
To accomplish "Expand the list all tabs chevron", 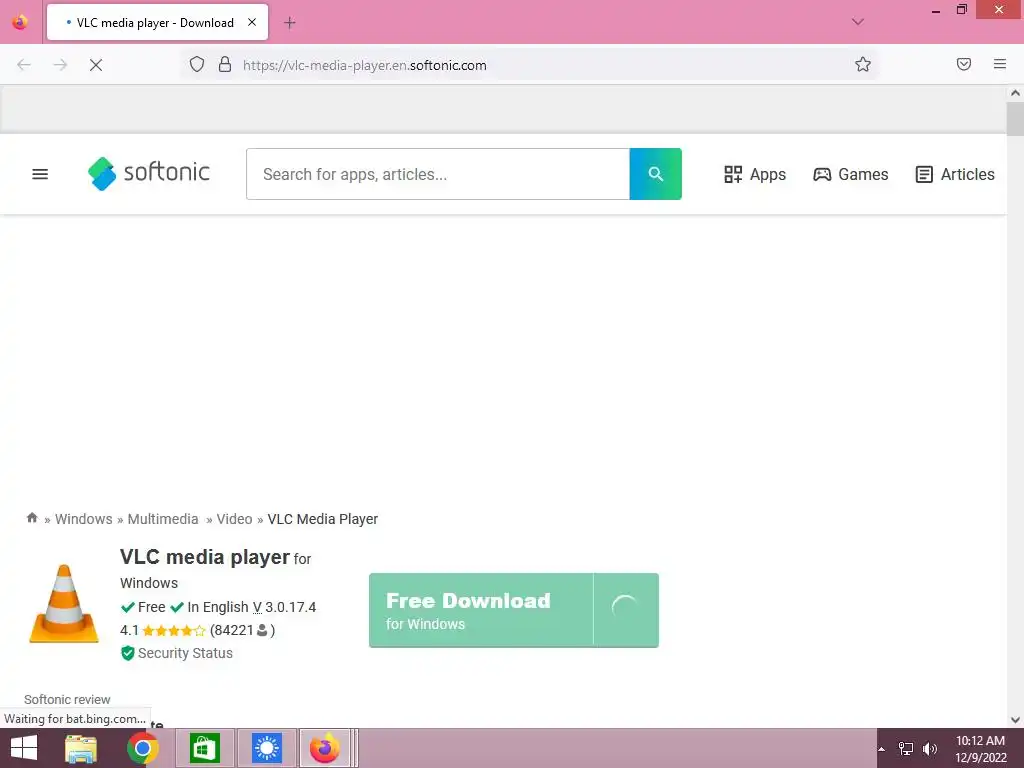I will coord(858,22).
